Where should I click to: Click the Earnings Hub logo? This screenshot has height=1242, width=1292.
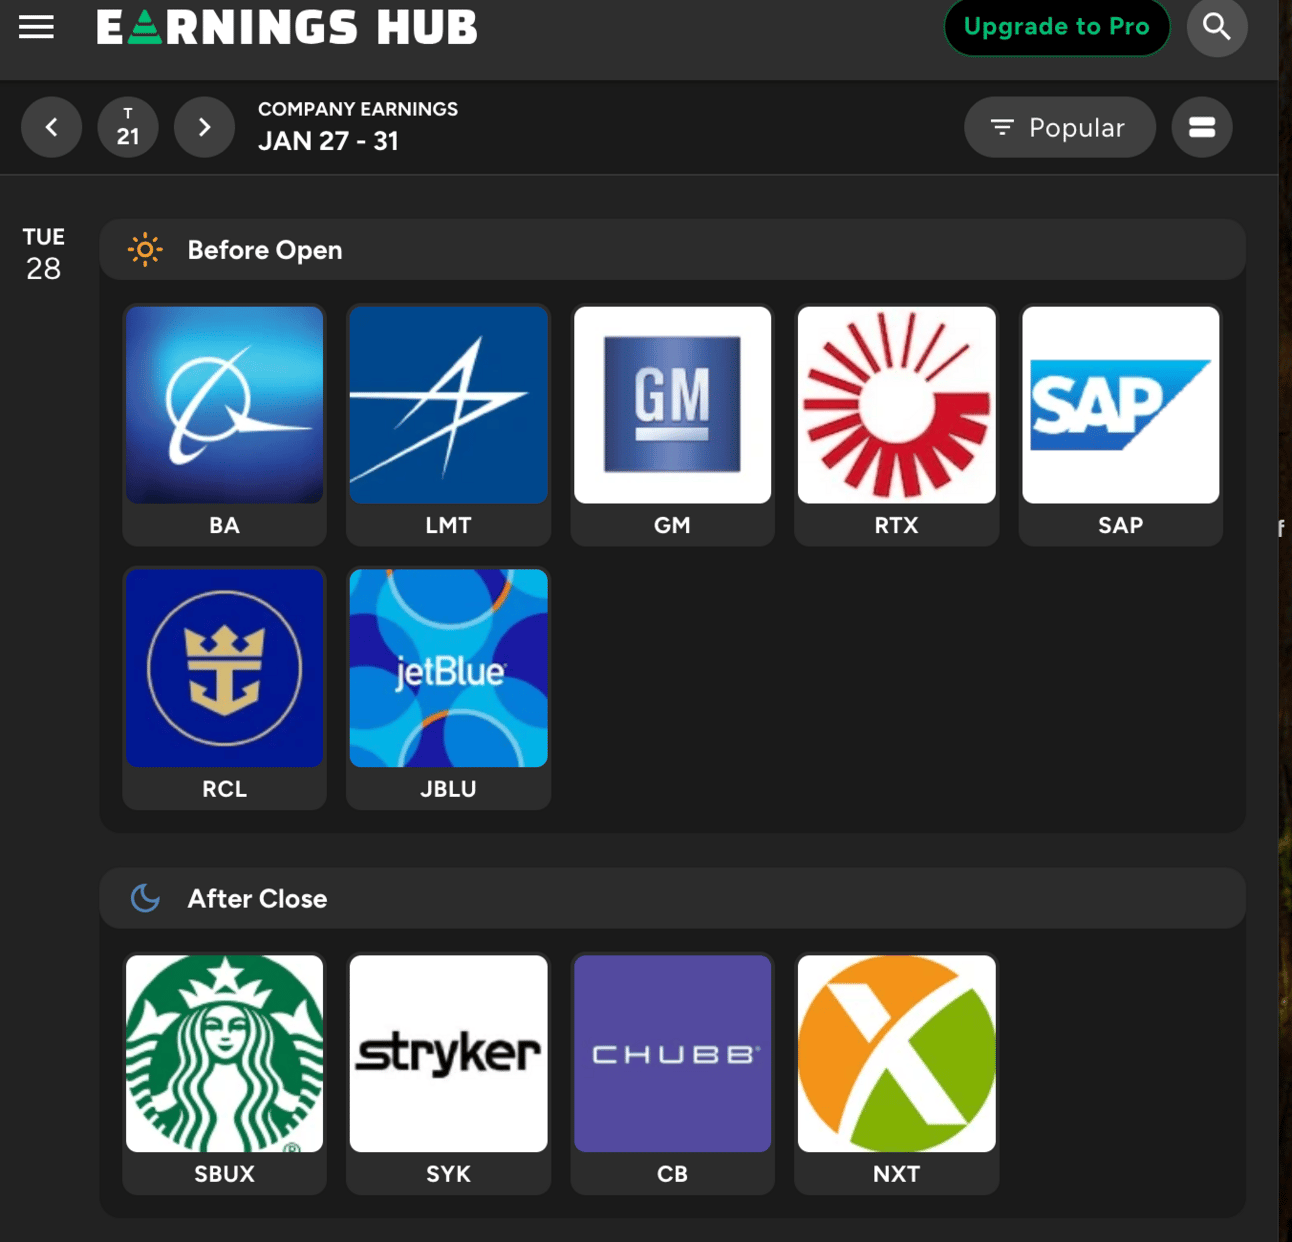coord(287,27)
